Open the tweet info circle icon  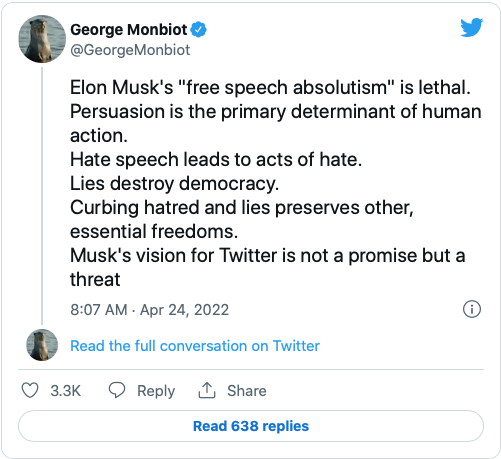point(472,309)
